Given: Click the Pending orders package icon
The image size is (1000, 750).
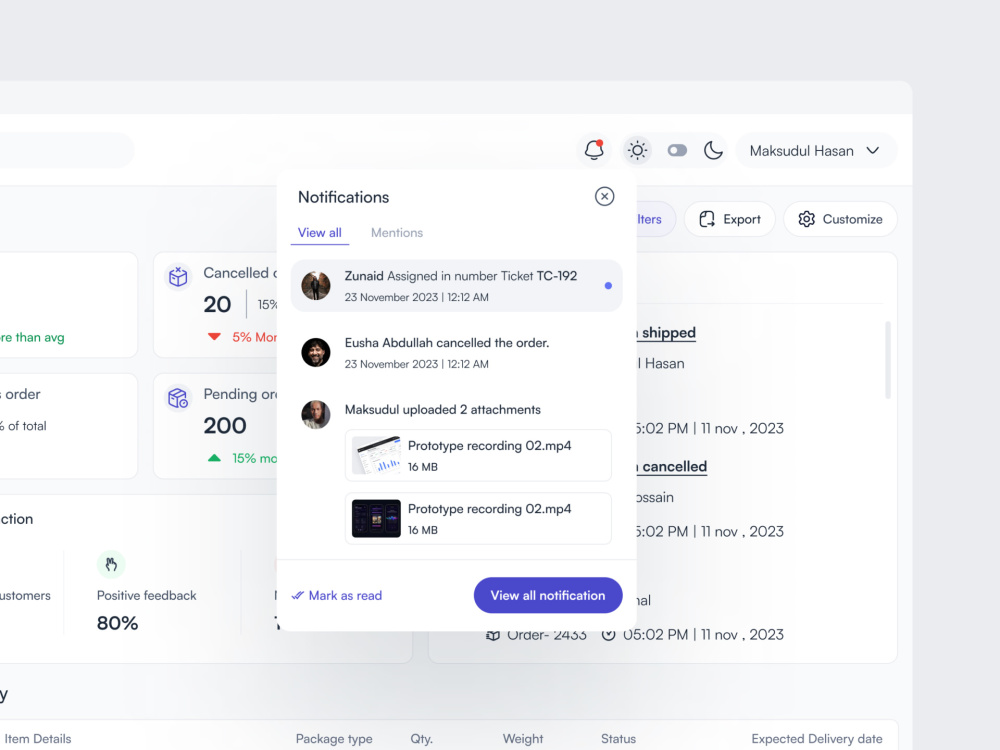Looking at the screenshot, I should [x=178, y=398].
